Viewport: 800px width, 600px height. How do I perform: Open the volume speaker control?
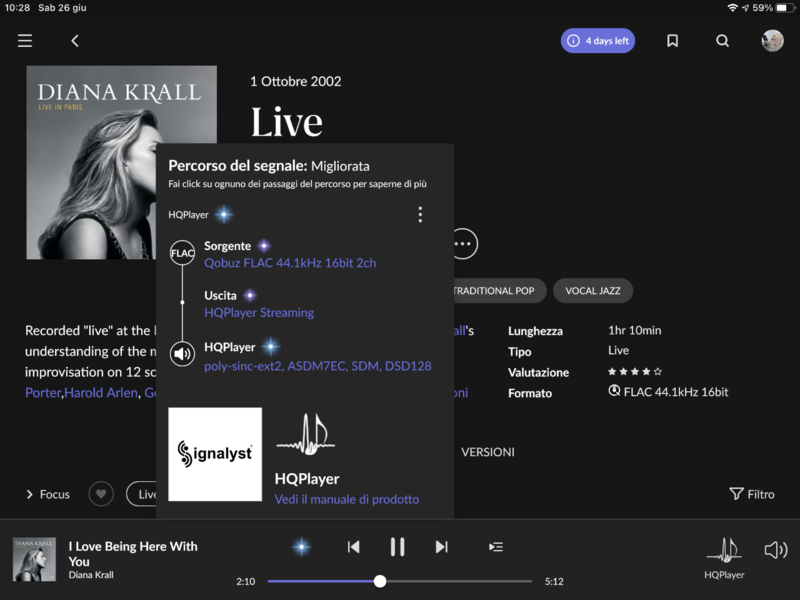click(775, 550)
